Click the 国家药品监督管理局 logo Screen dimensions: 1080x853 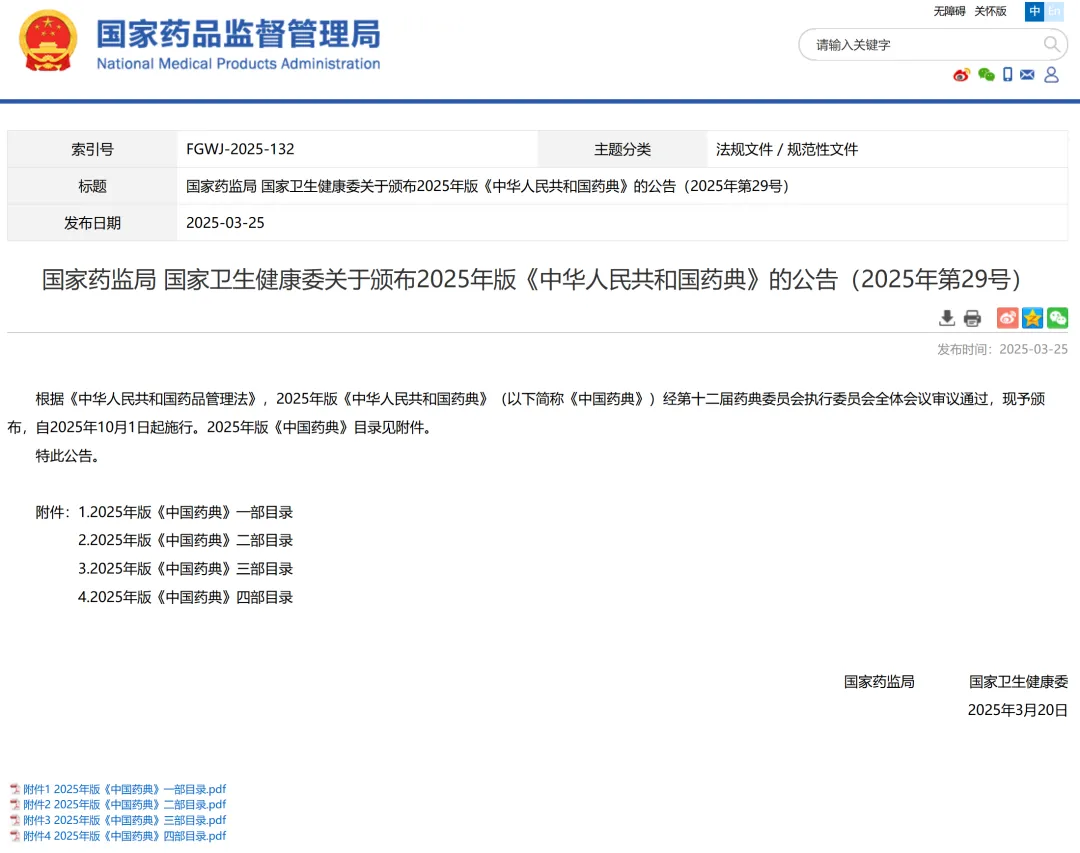tap(200, 42)
